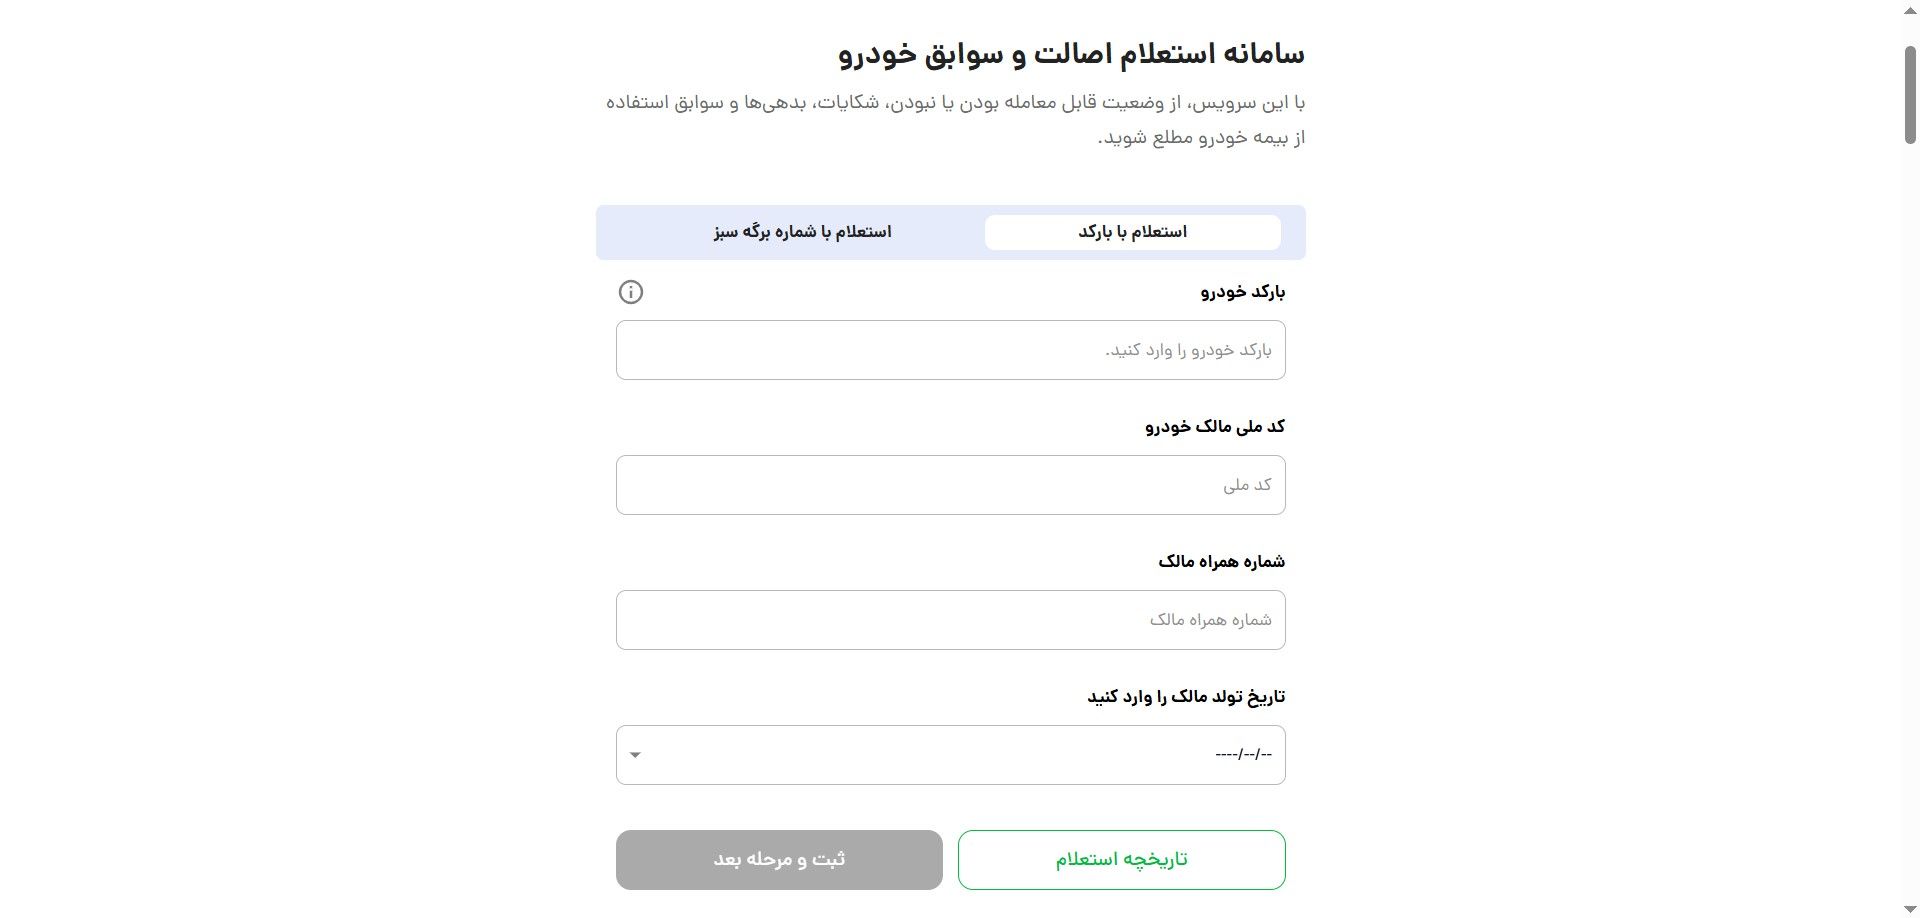Select the استعلام با بارکد tab
Image resolution: width=1920 pixels, height=918 pixels.
click(x=1132, y=231)
